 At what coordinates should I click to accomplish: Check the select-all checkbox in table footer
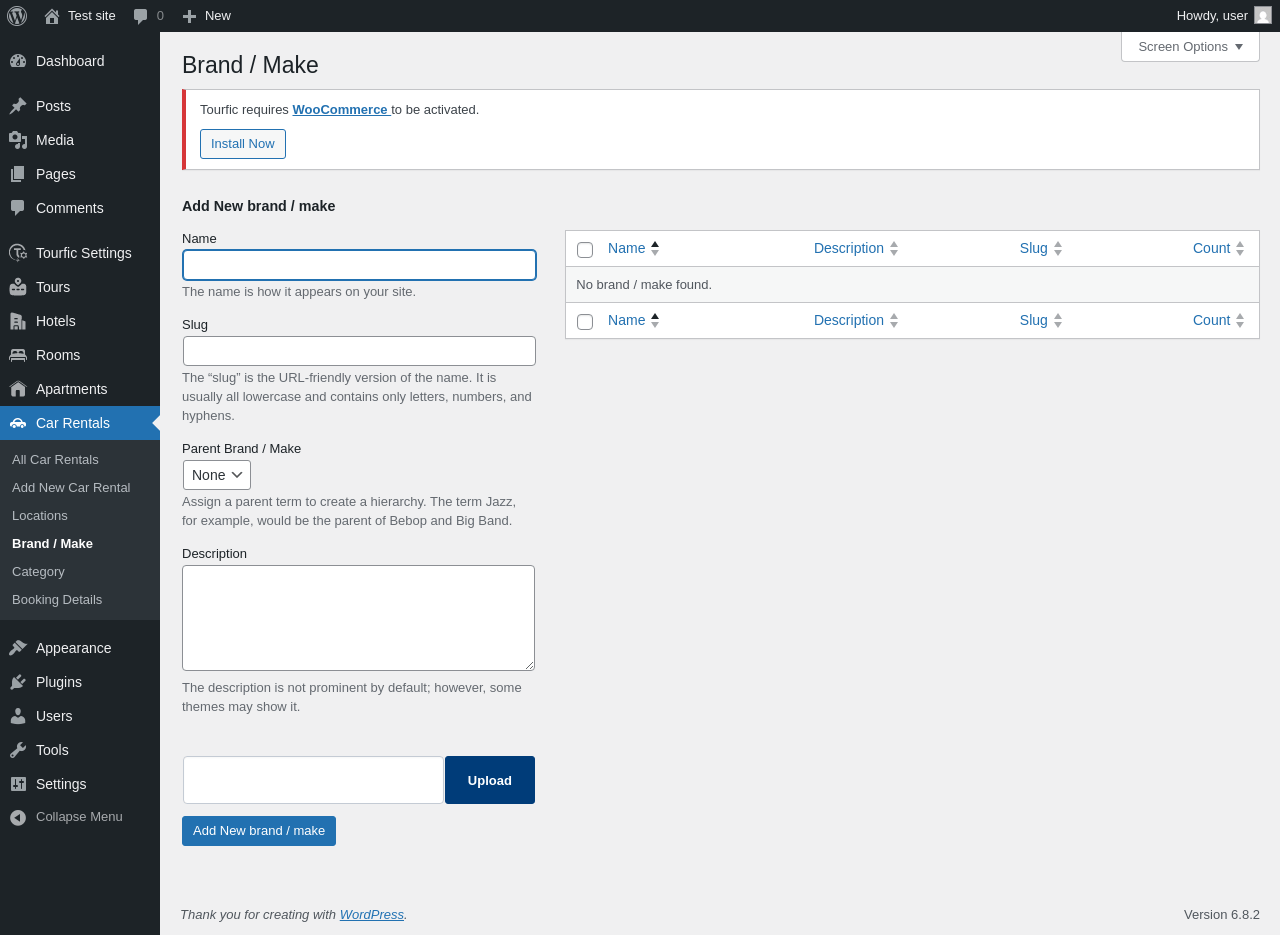coord(585,322)
